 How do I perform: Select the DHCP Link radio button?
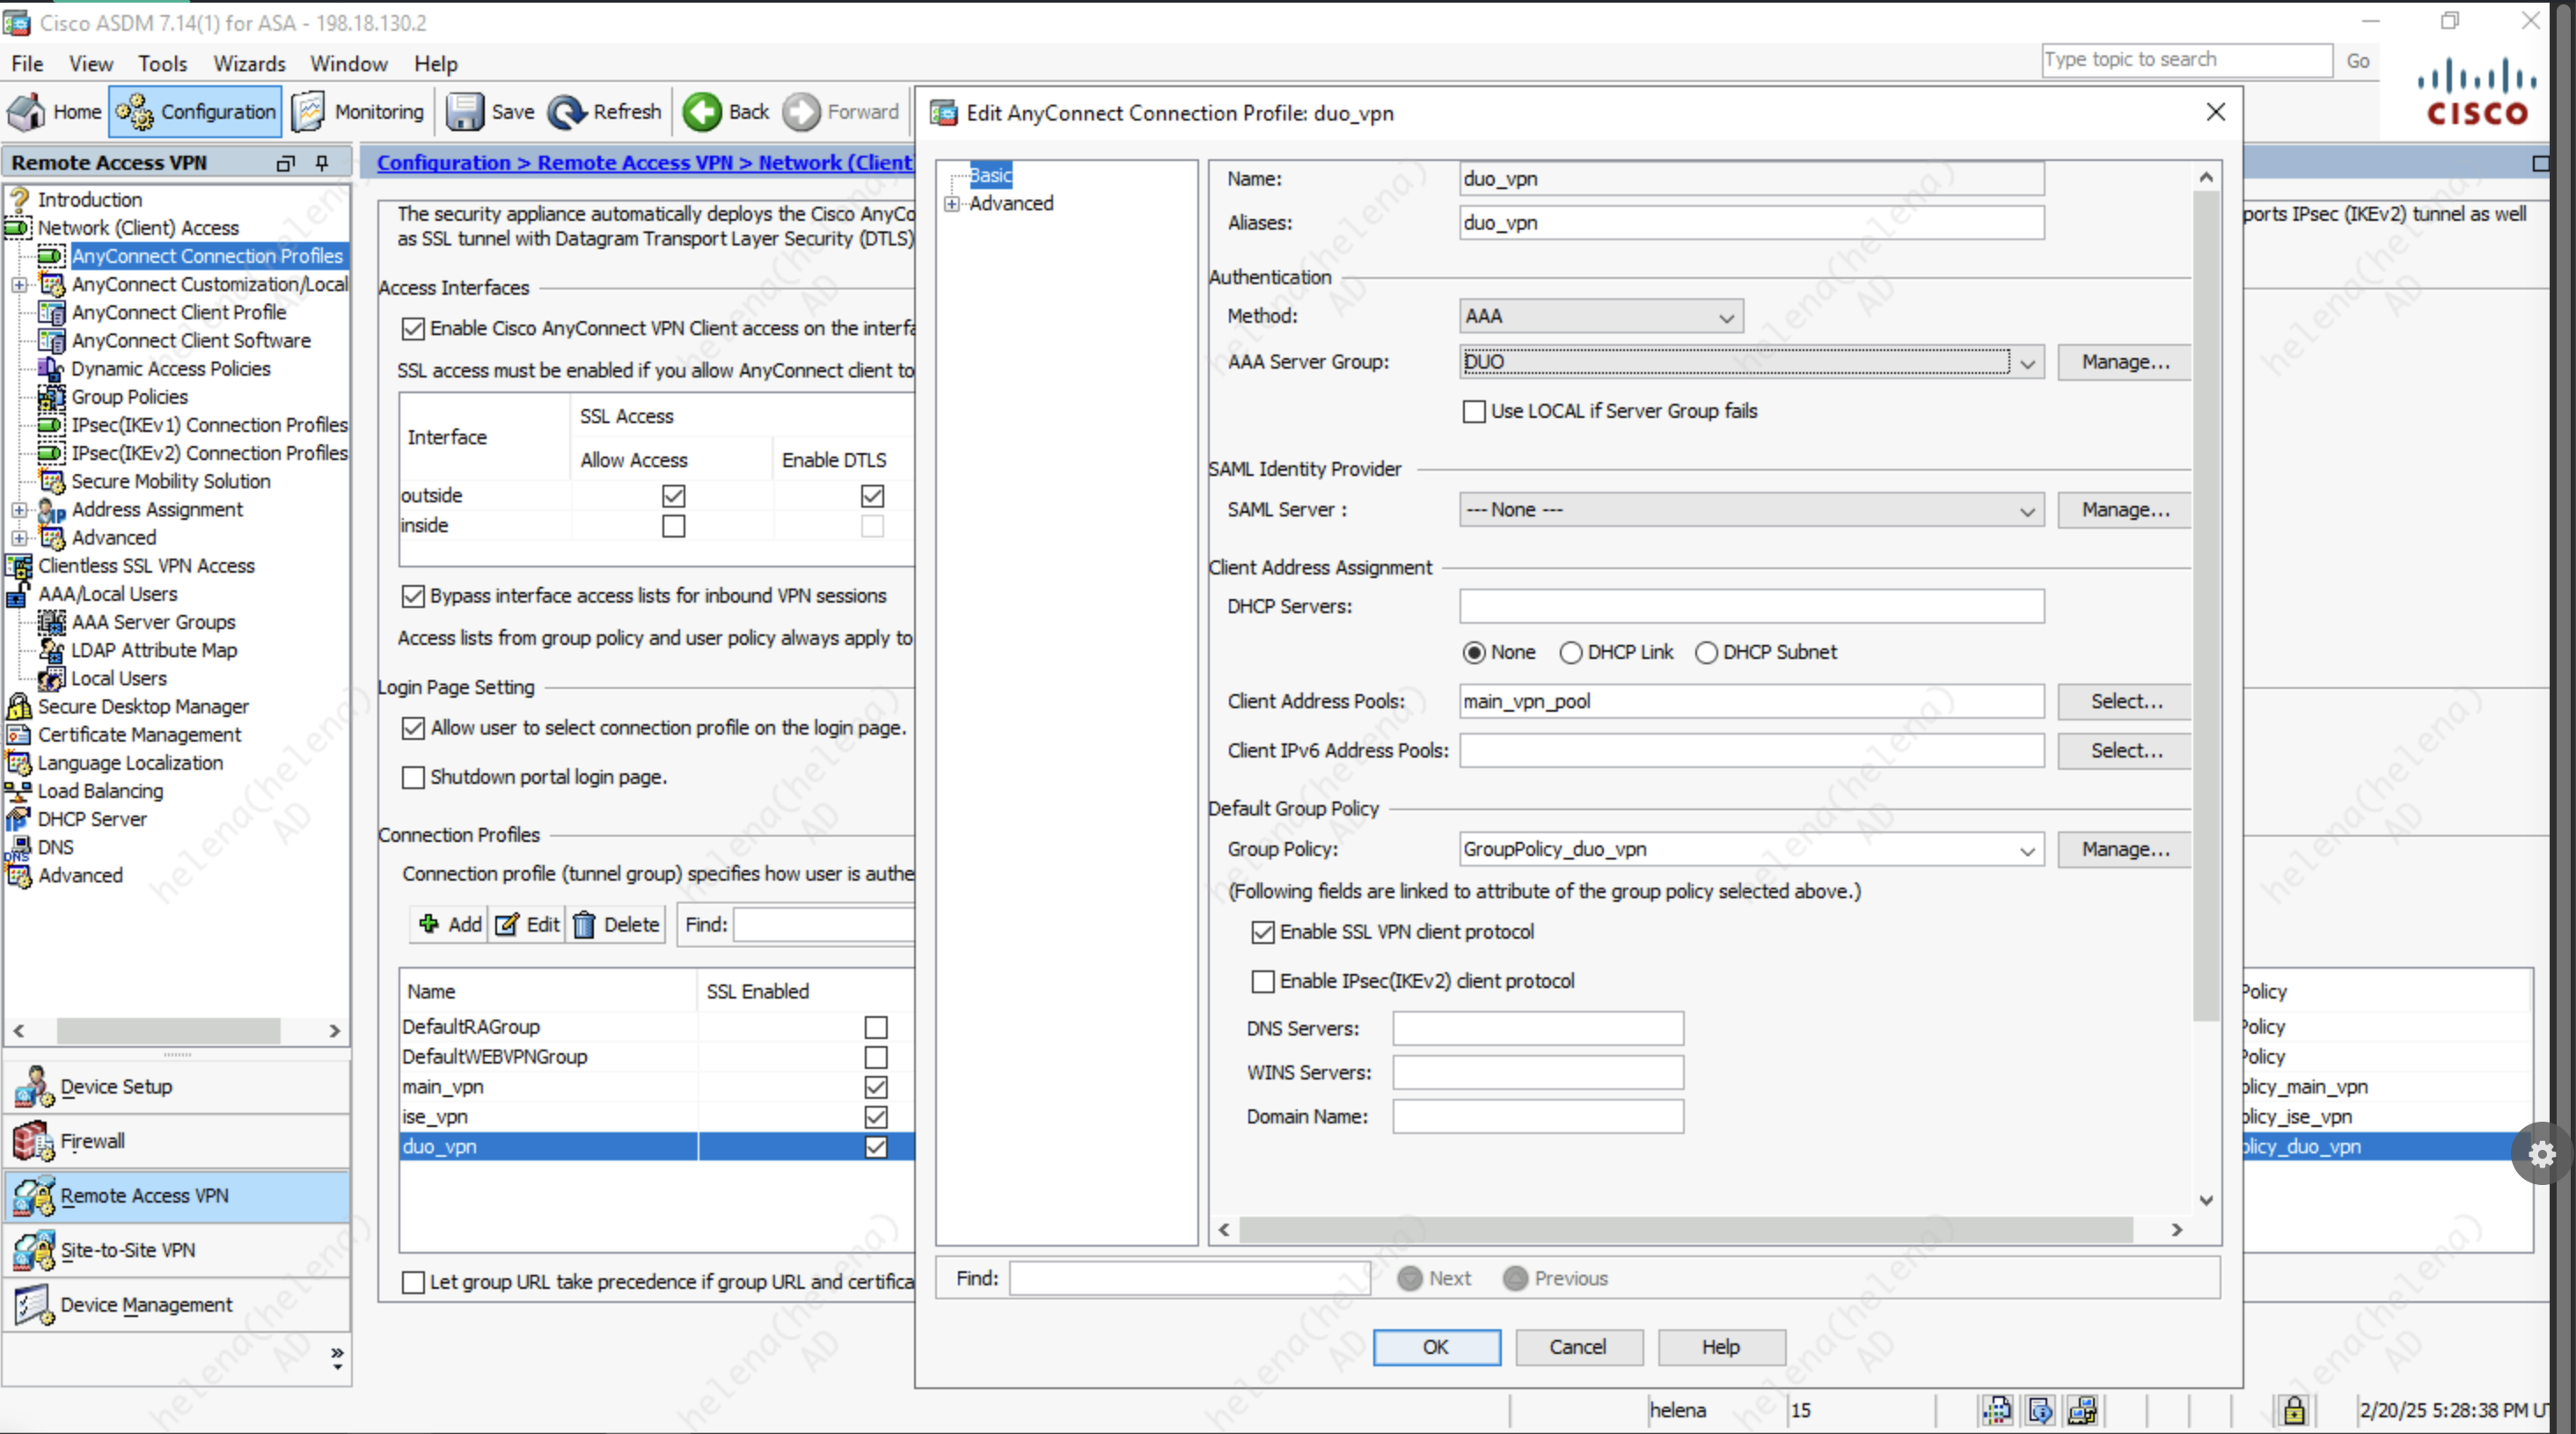pyautogui.click(x=1570, y=652)
